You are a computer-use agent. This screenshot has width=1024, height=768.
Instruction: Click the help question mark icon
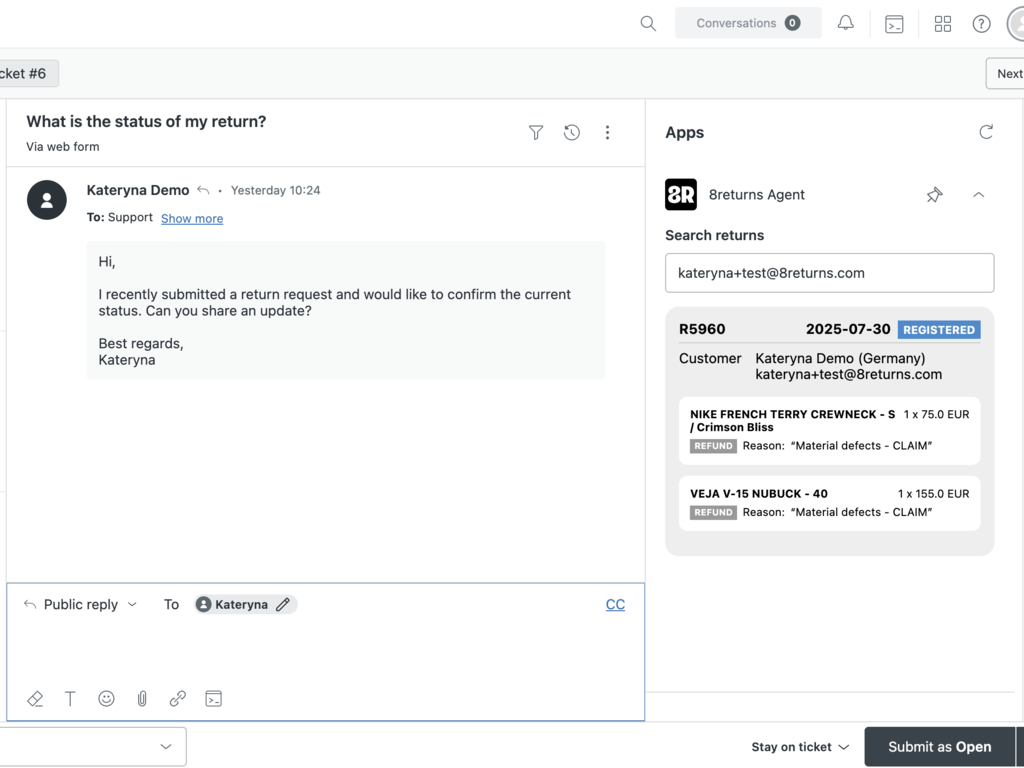pyautogui.click(x=981, y=24)
